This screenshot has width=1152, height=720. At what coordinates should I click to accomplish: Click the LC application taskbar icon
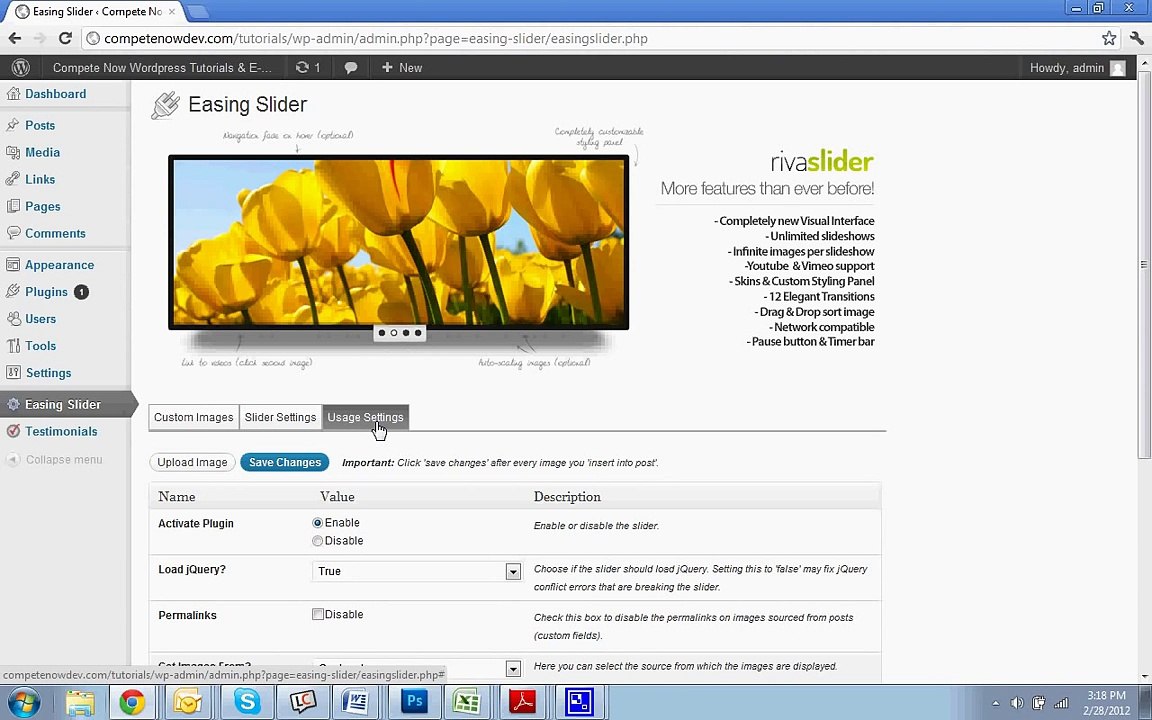pos(302,702)
